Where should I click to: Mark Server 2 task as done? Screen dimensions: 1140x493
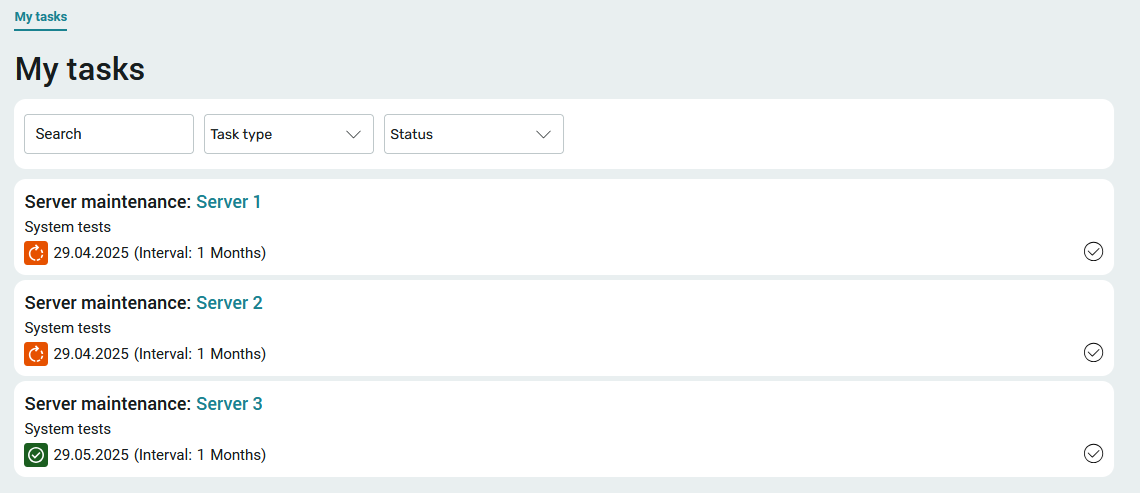click(1093, 353)
